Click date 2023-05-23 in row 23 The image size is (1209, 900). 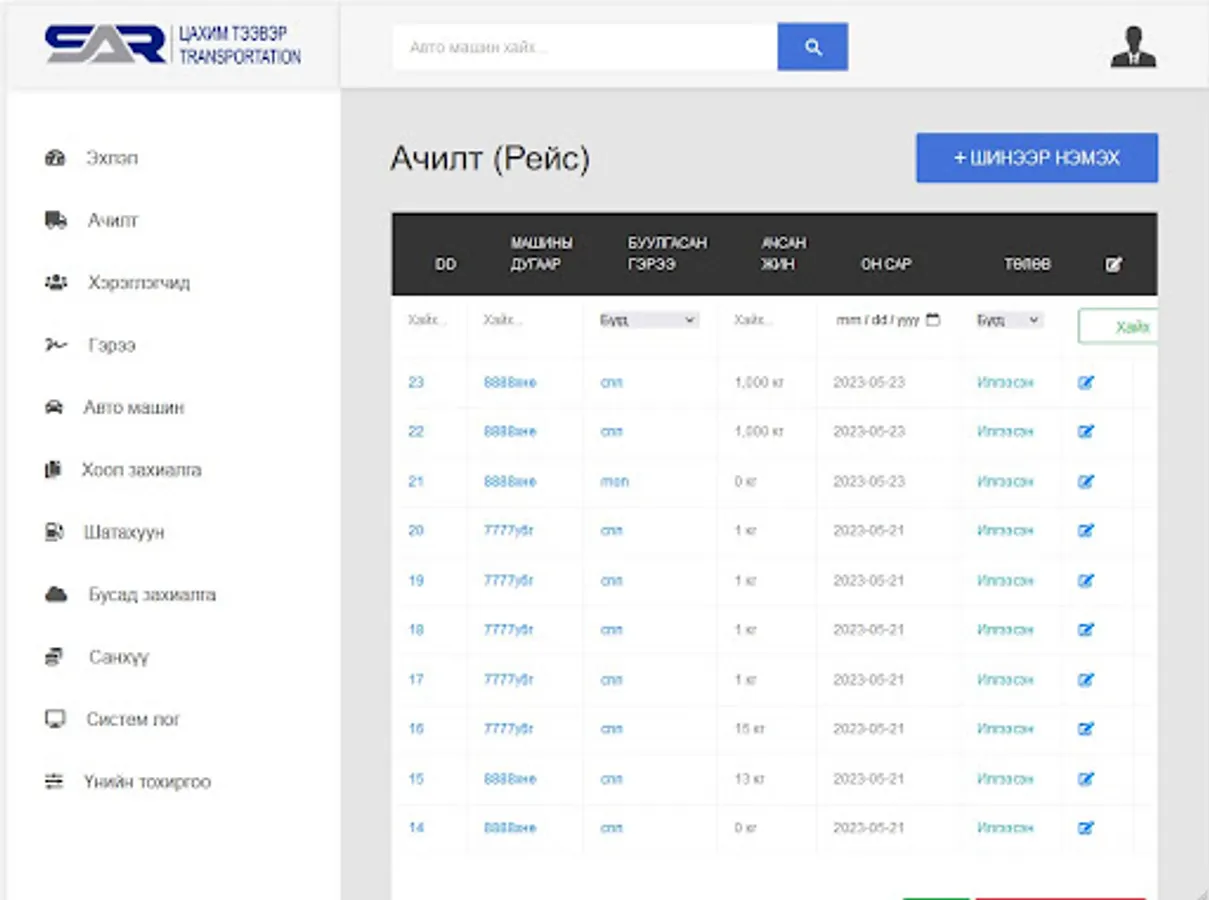pos(869,382)
